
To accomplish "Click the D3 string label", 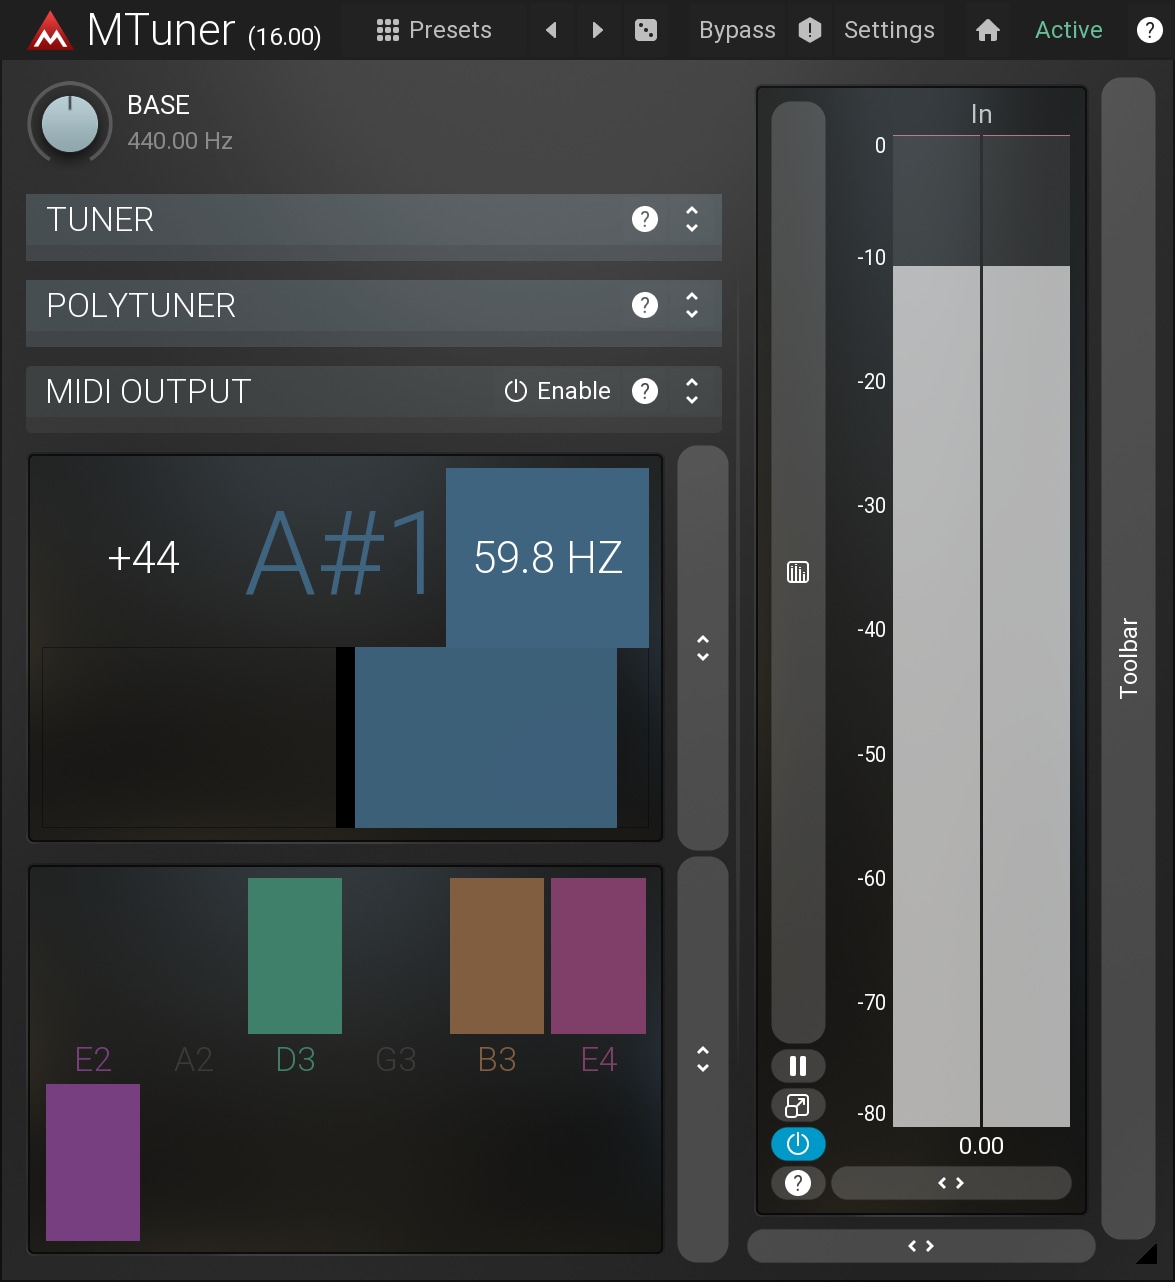I will click(295, 1059).
